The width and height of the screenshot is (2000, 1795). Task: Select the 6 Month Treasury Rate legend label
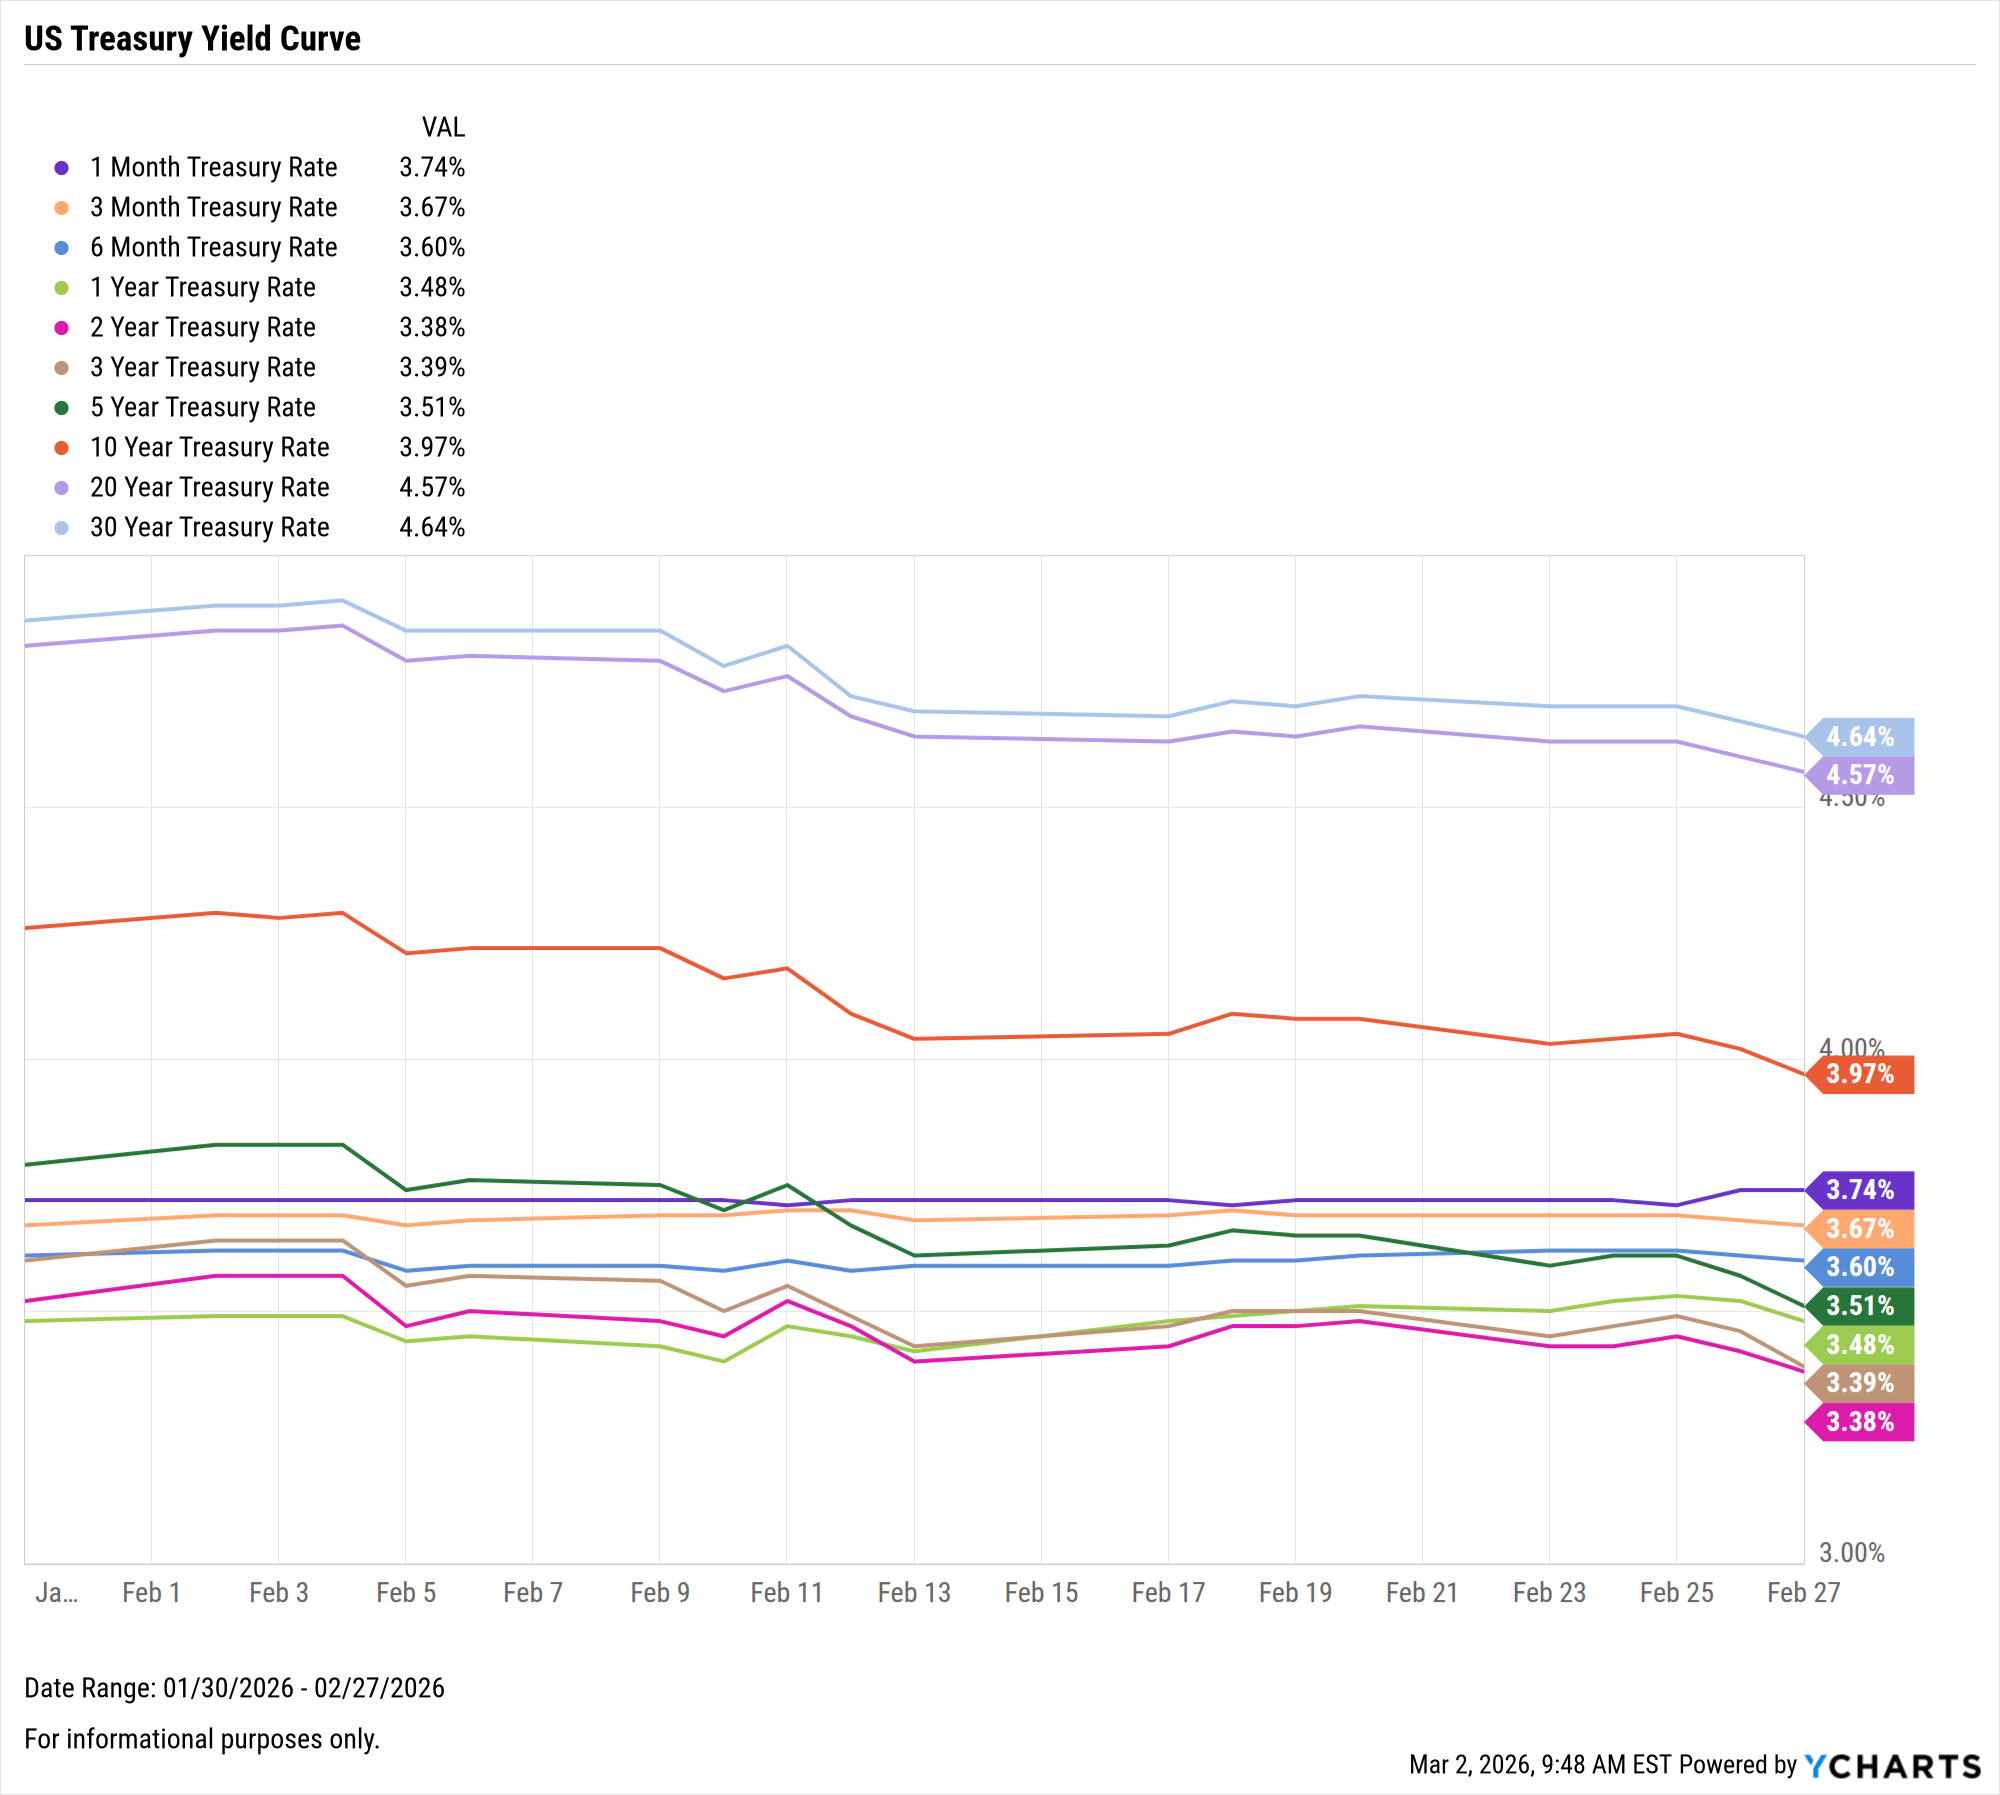213,247
